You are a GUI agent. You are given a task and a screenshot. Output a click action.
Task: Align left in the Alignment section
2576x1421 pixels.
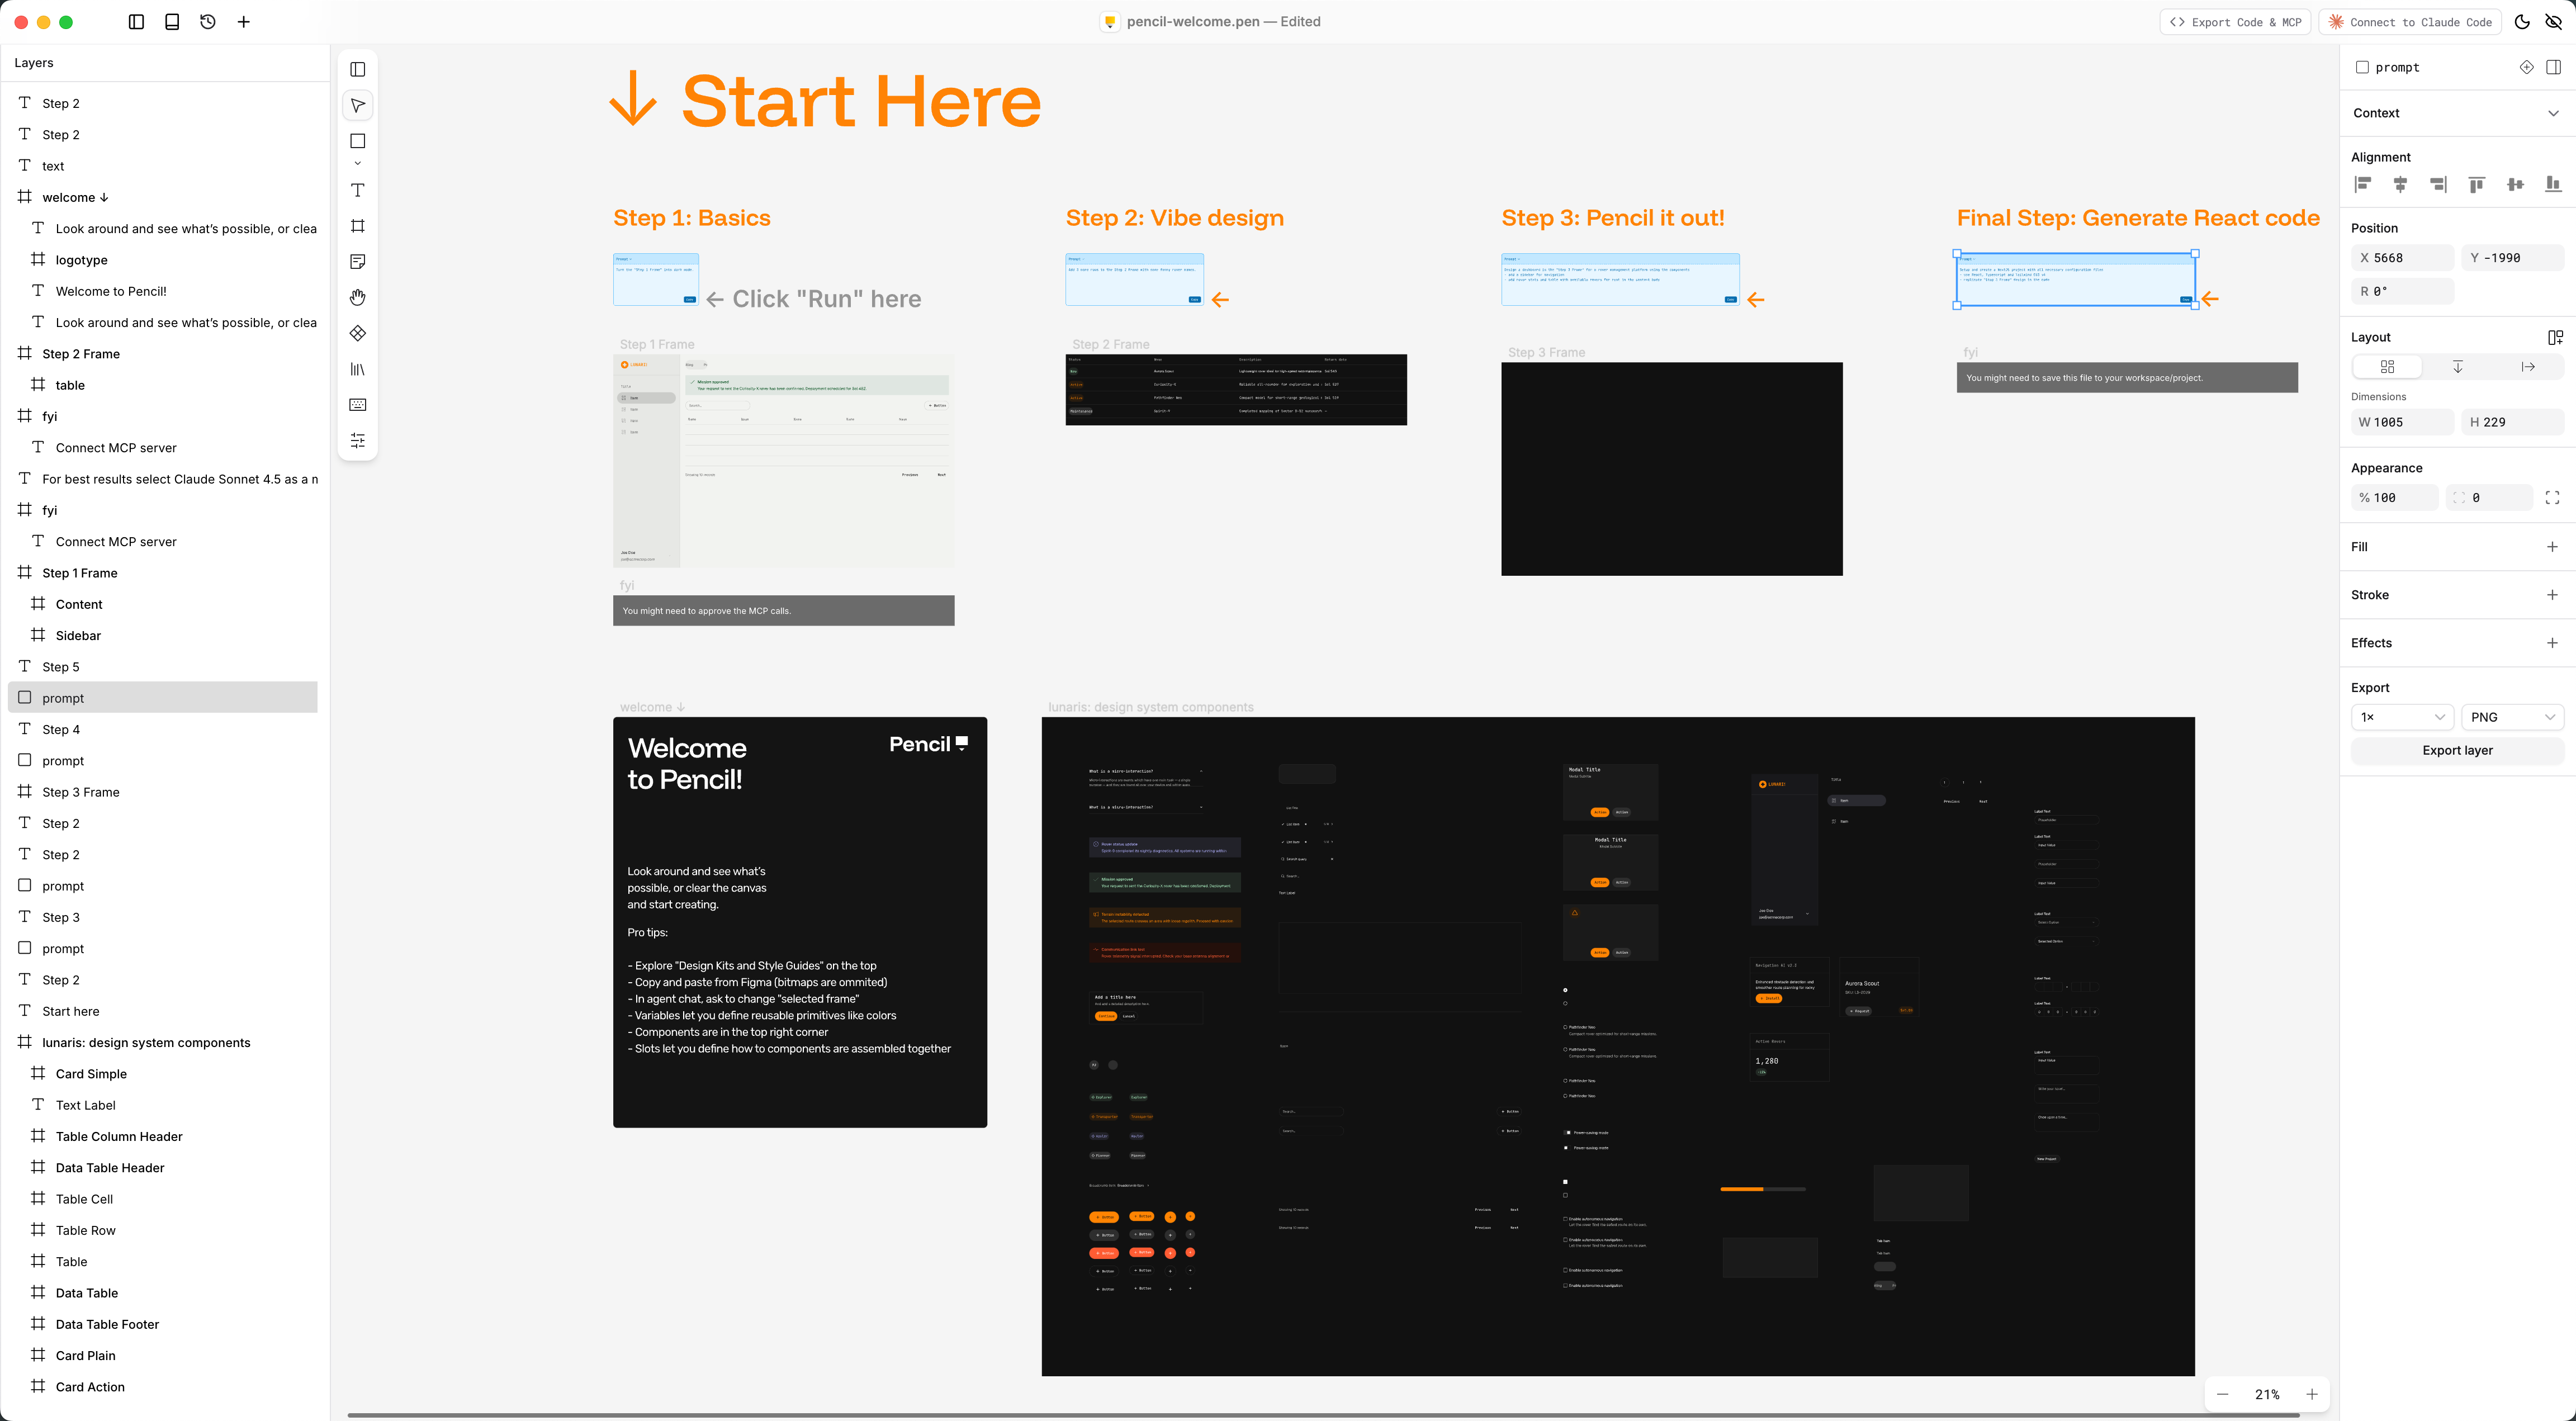click(x=2363, y=184)
